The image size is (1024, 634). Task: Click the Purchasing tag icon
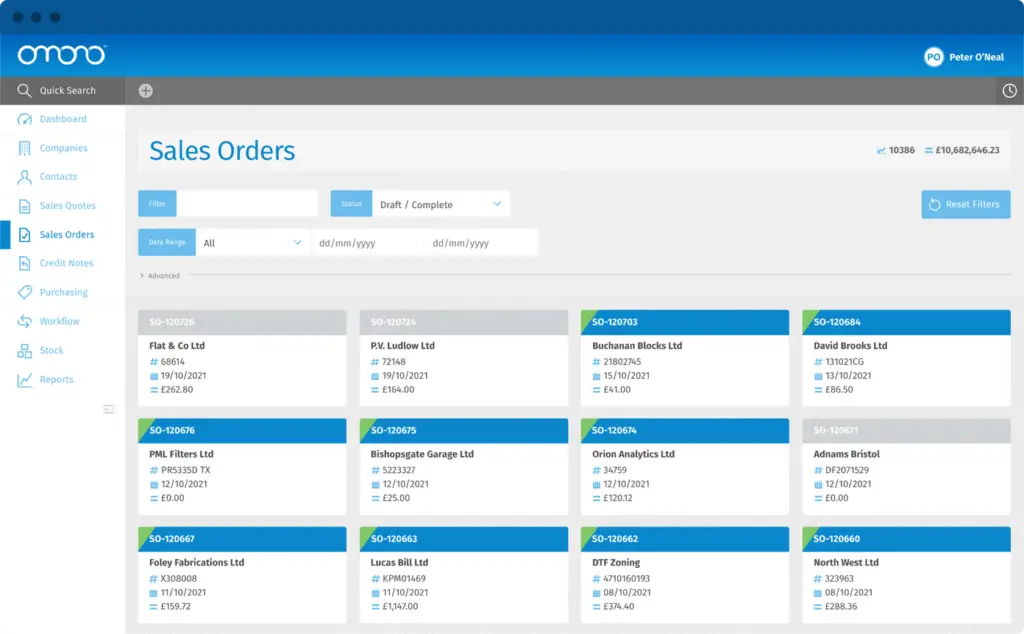(x=24, y=292)
